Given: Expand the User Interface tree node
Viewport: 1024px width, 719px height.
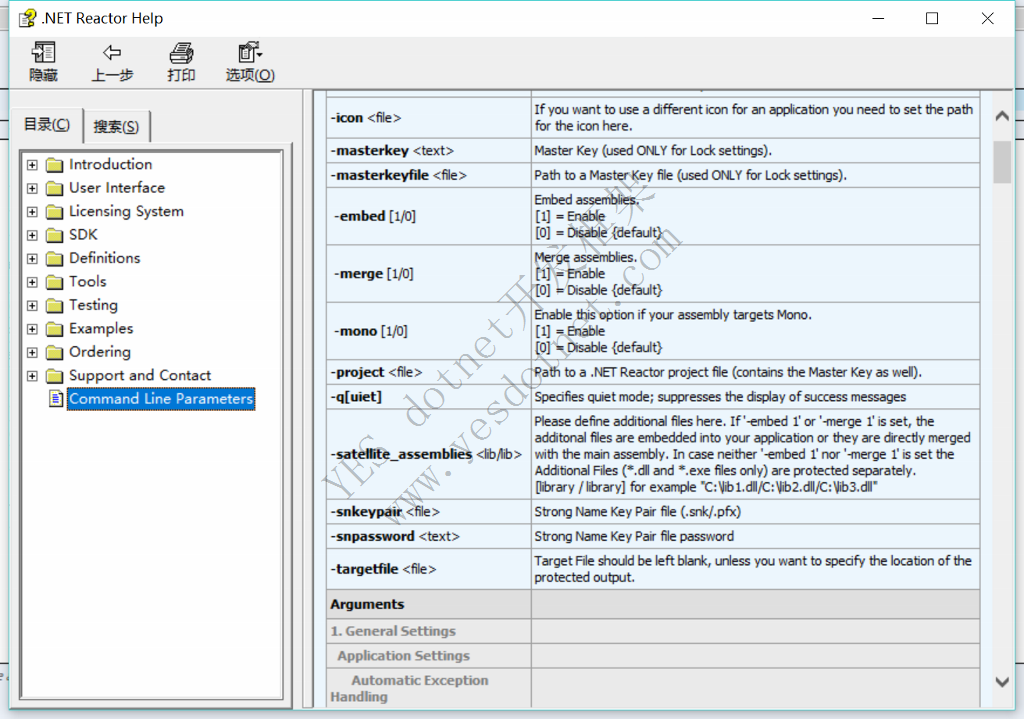Looking at the screenshot, I should click(x=32, y=189).
